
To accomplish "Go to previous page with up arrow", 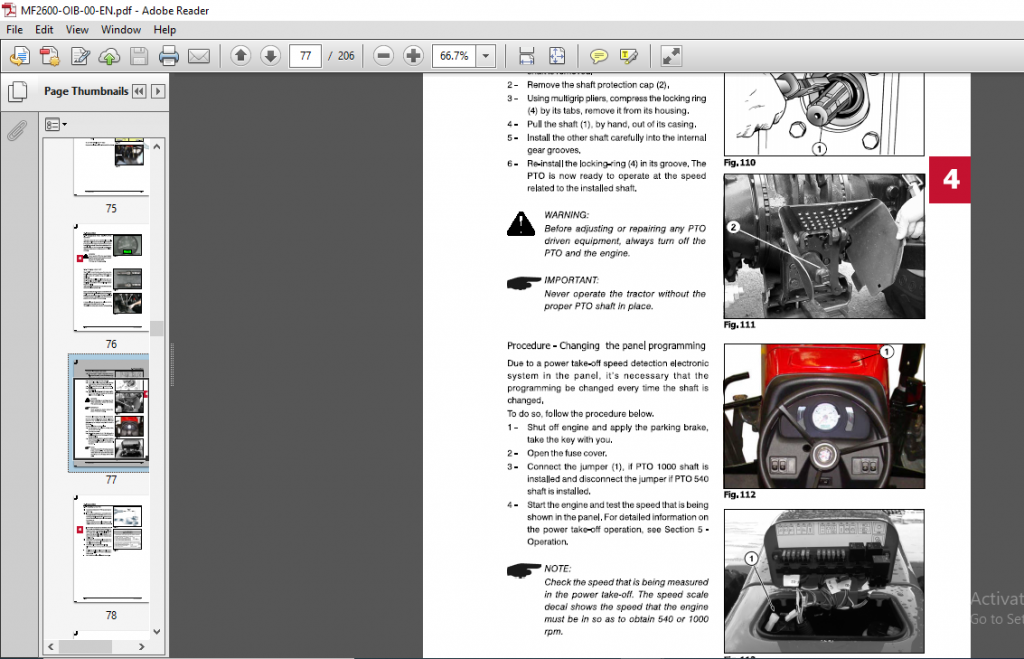I will point(240,56).
